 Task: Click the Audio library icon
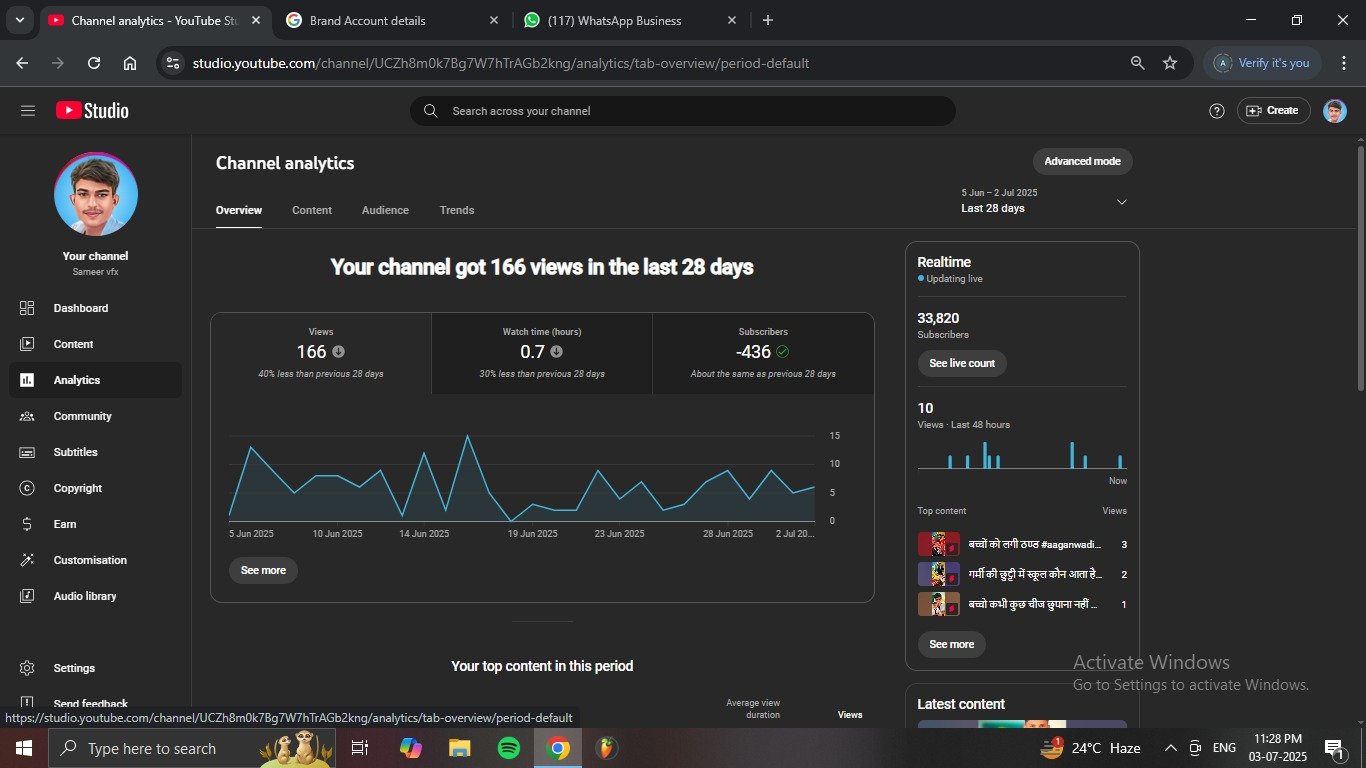coord(27,596)
